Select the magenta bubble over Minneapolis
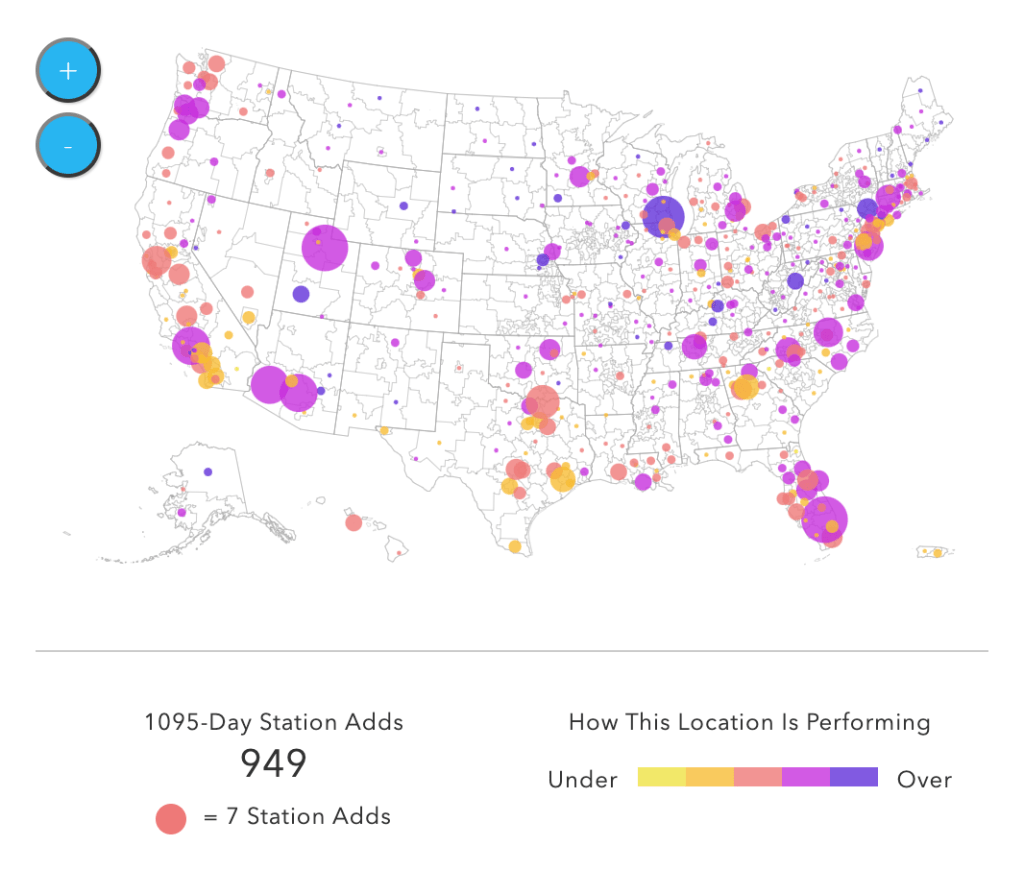The height and width of the screenshot is (870, 1024). coord(579,177)
